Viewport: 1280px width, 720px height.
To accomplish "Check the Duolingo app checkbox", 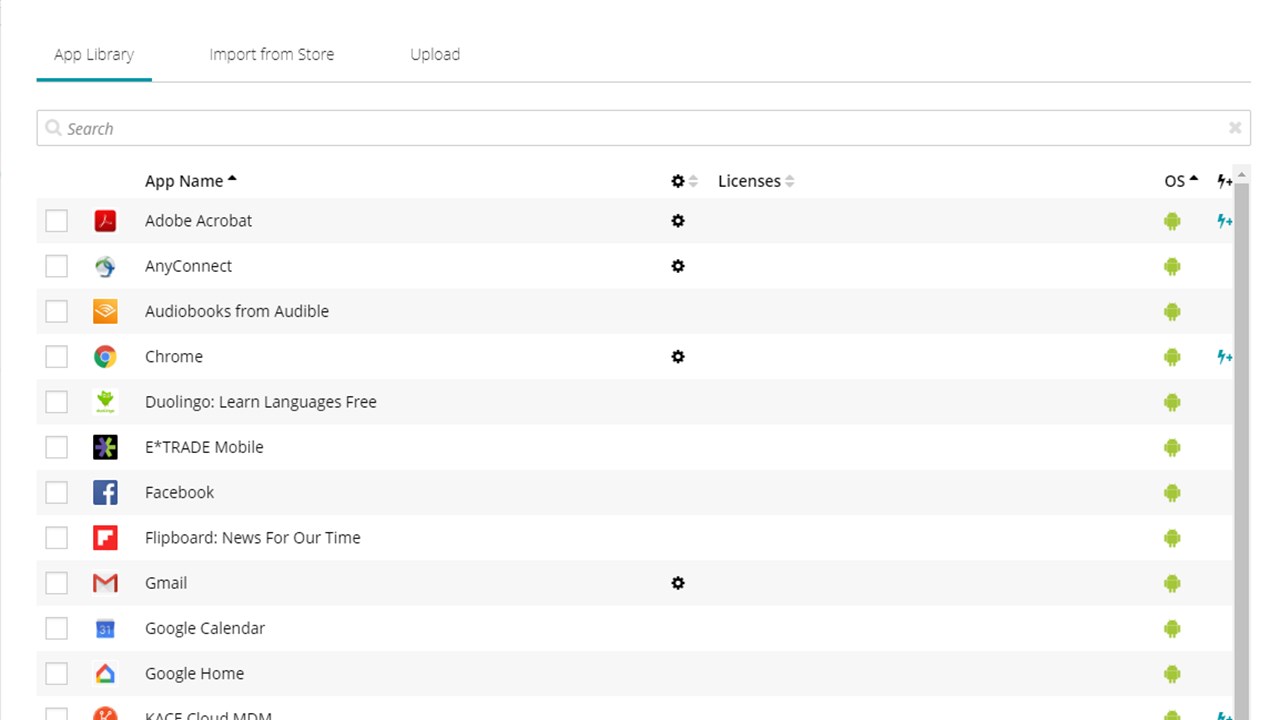I will click(57, 402).
